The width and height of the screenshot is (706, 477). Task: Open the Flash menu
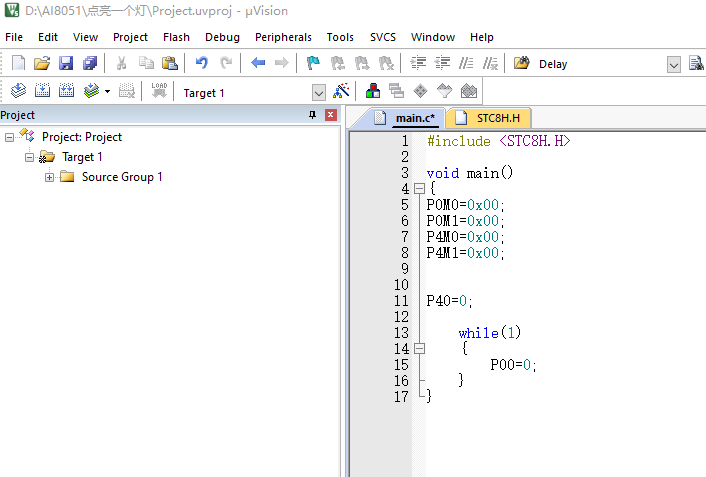(x=176, y=37)
